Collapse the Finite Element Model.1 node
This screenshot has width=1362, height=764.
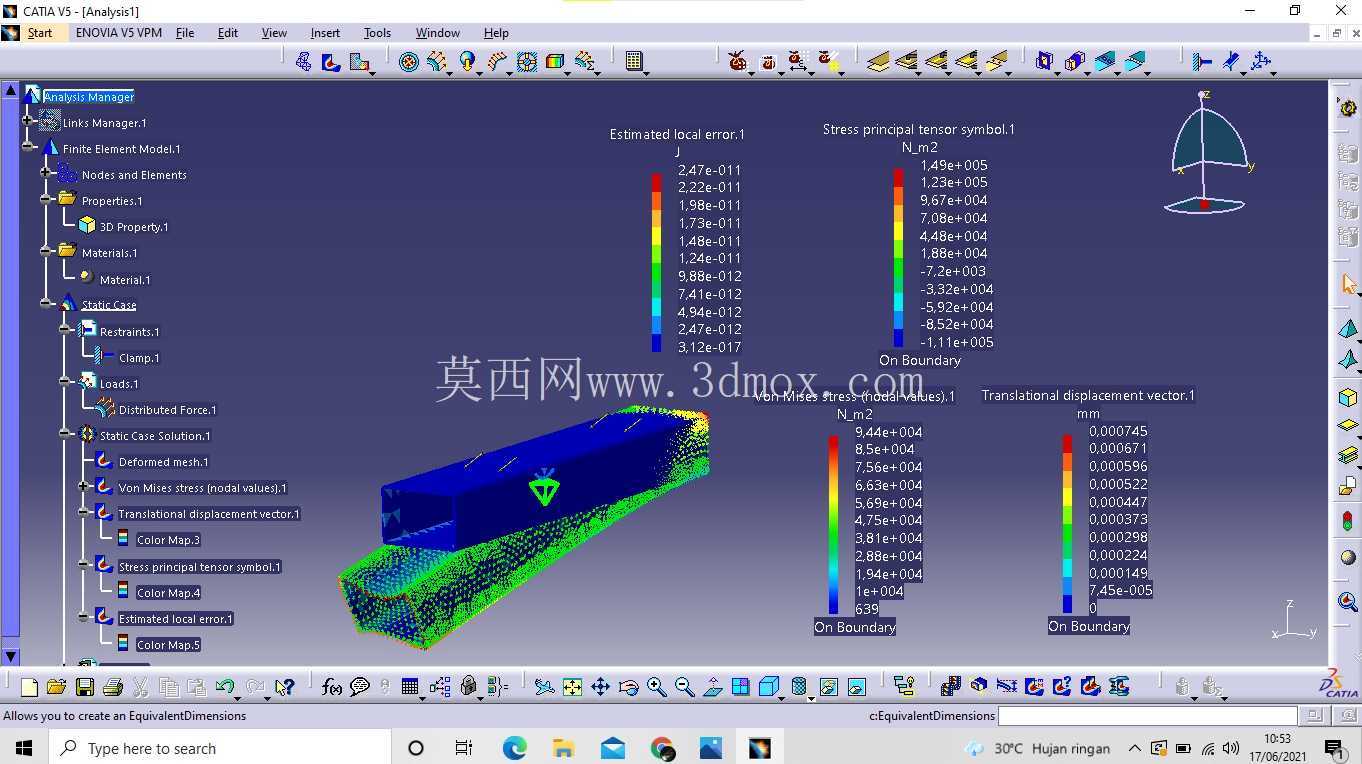point(28,148)
